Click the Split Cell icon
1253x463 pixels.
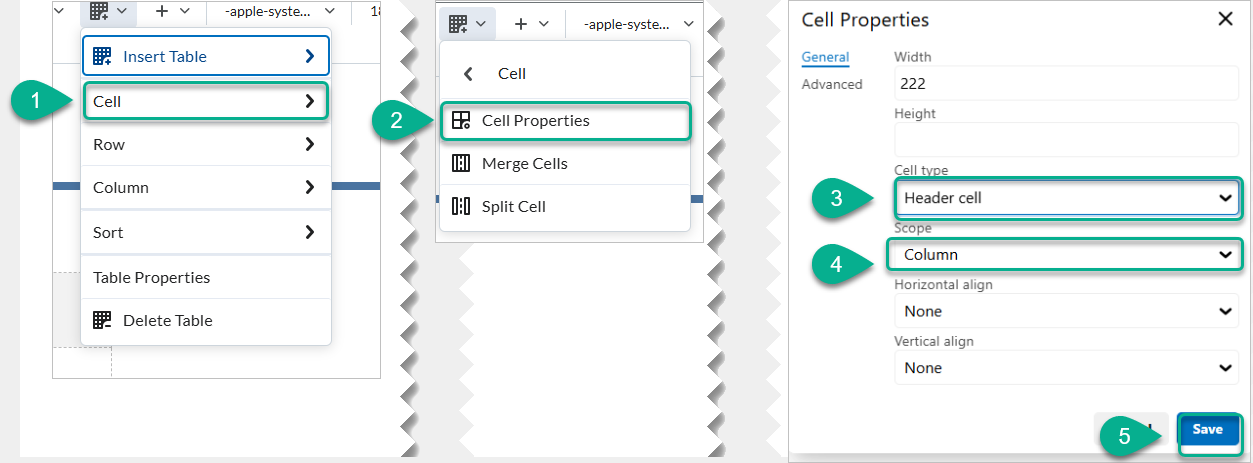coord(461,207)
